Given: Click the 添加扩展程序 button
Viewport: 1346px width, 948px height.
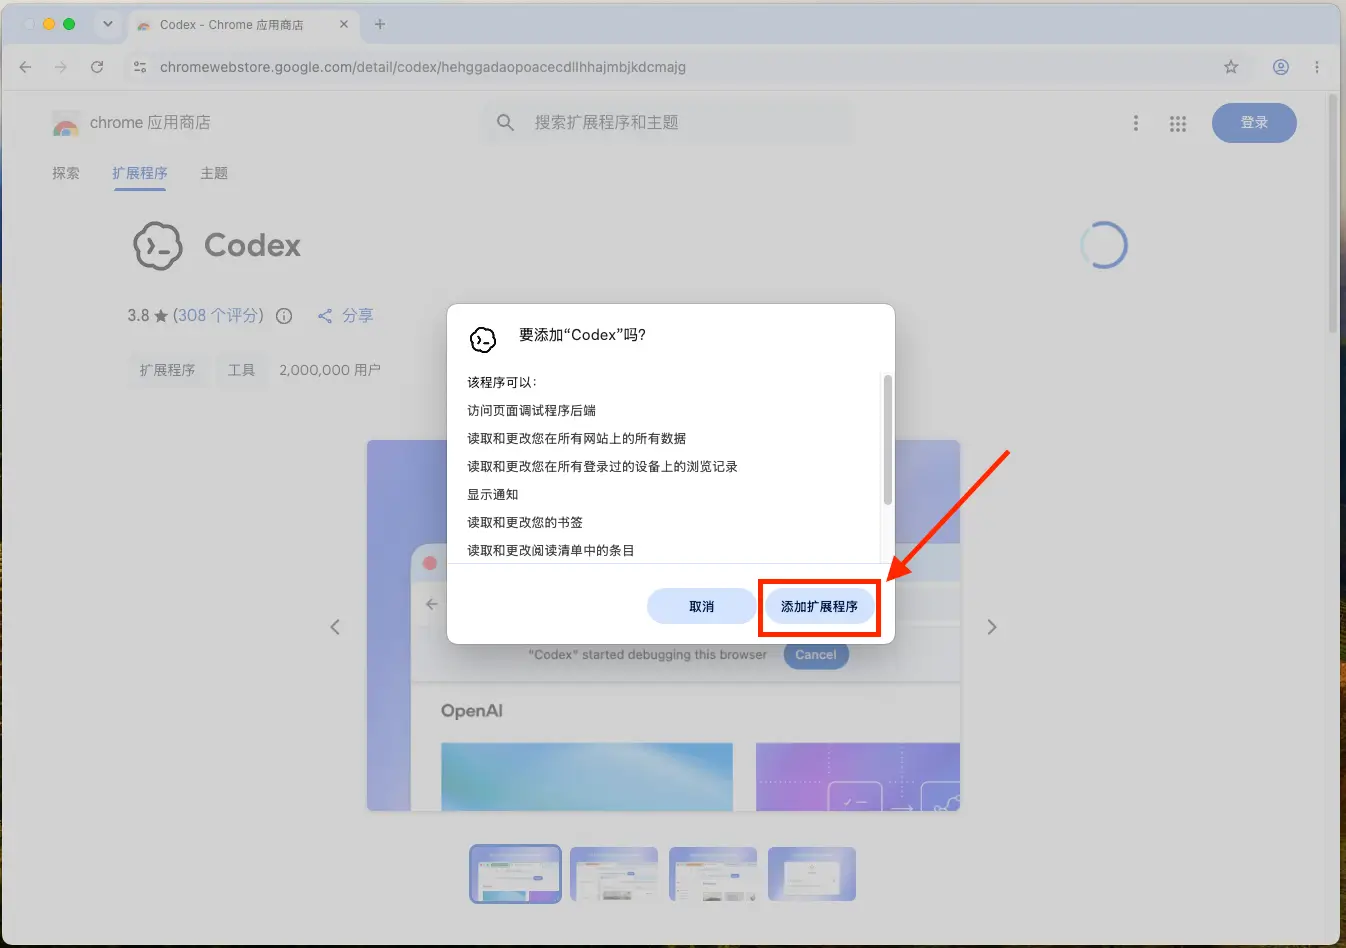Looking at the screenshot, I should [x=819, y=606].
